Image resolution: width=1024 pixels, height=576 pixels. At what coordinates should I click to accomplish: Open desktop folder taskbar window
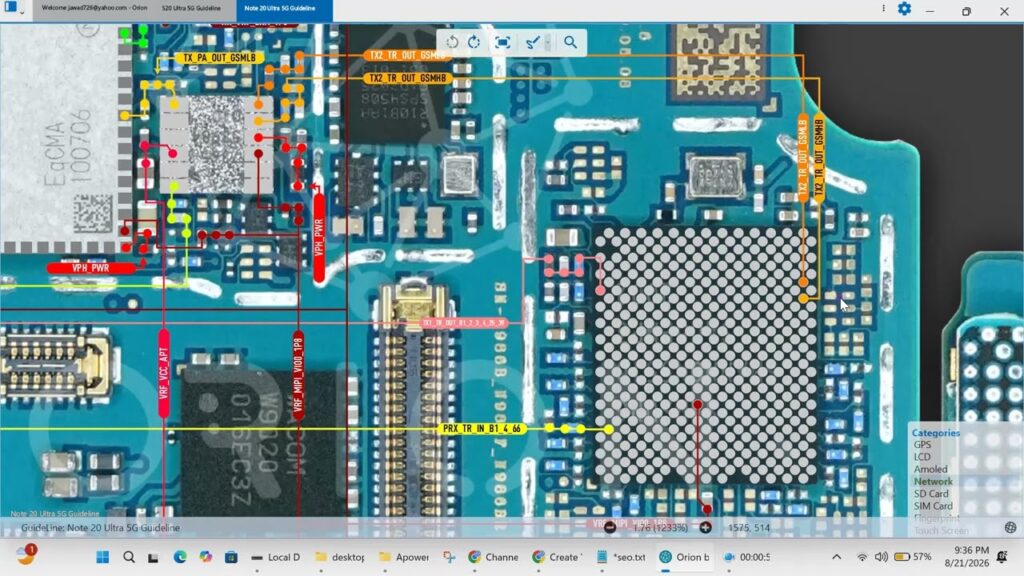tap(340, 557)
